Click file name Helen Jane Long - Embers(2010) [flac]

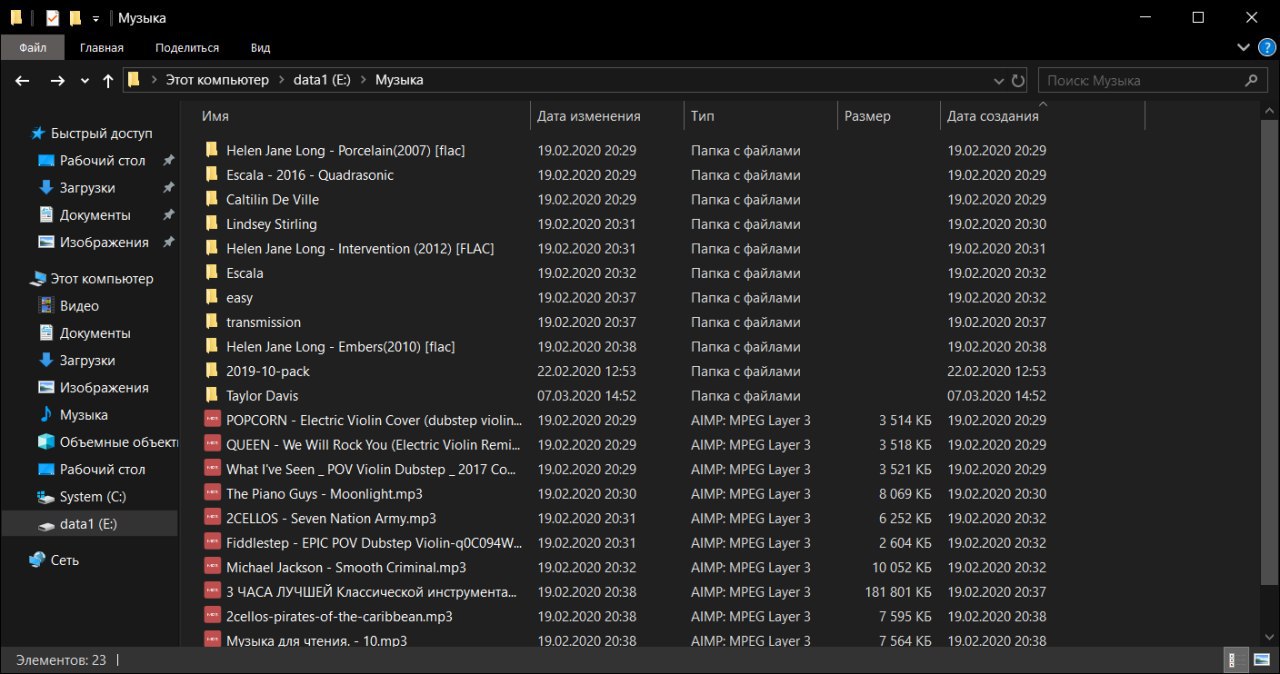[340, 347]
